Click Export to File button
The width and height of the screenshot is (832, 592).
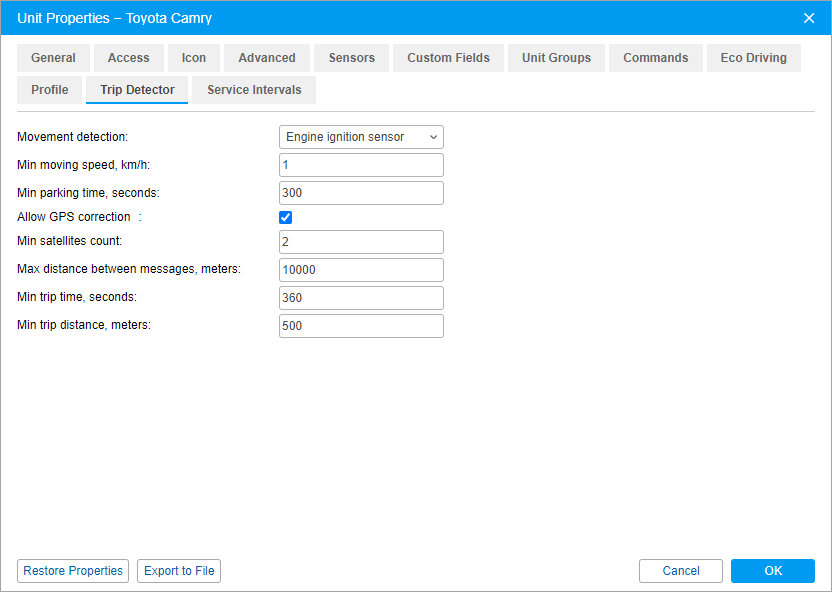tap(179, 571)
